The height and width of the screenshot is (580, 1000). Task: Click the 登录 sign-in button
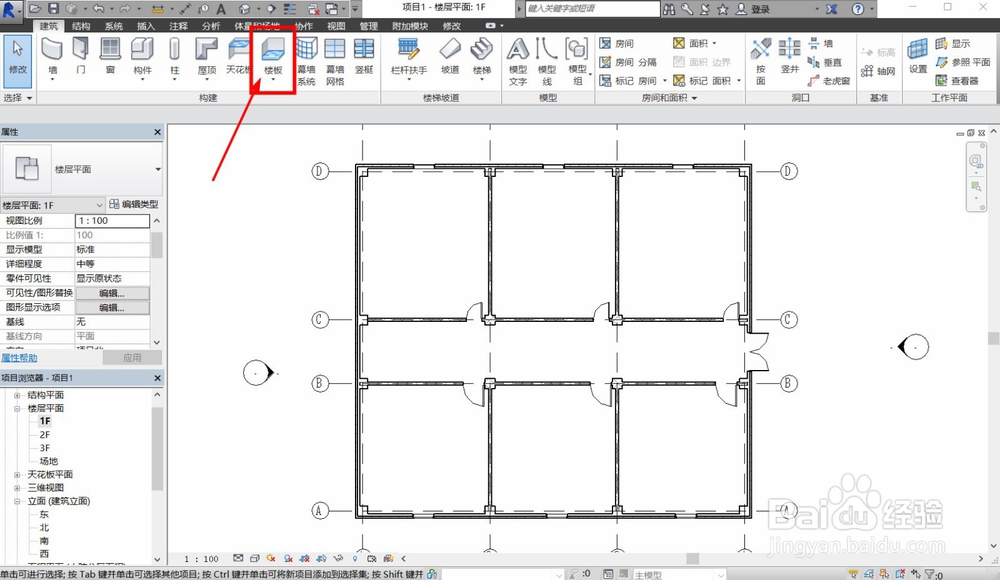click(753, 9)
